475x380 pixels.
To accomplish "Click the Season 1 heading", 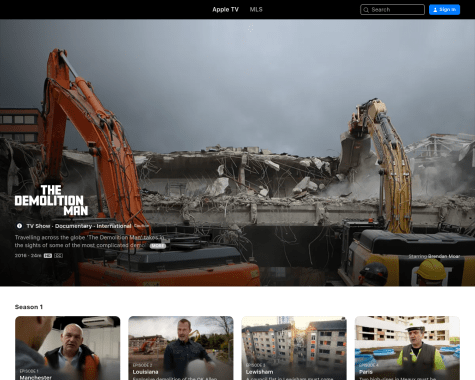I will tap(29, 307).
